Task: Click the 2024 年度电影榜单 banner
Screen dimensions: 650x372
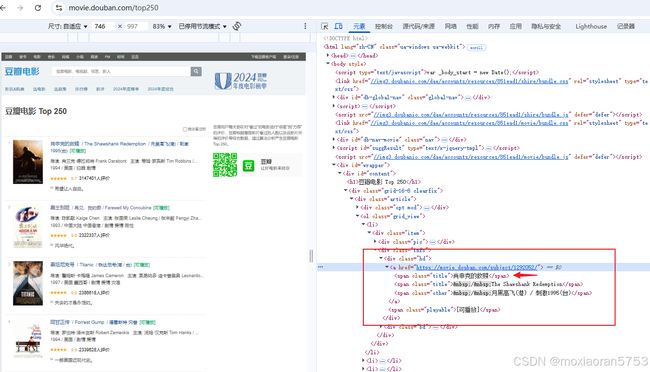Action: coord(240,80)
